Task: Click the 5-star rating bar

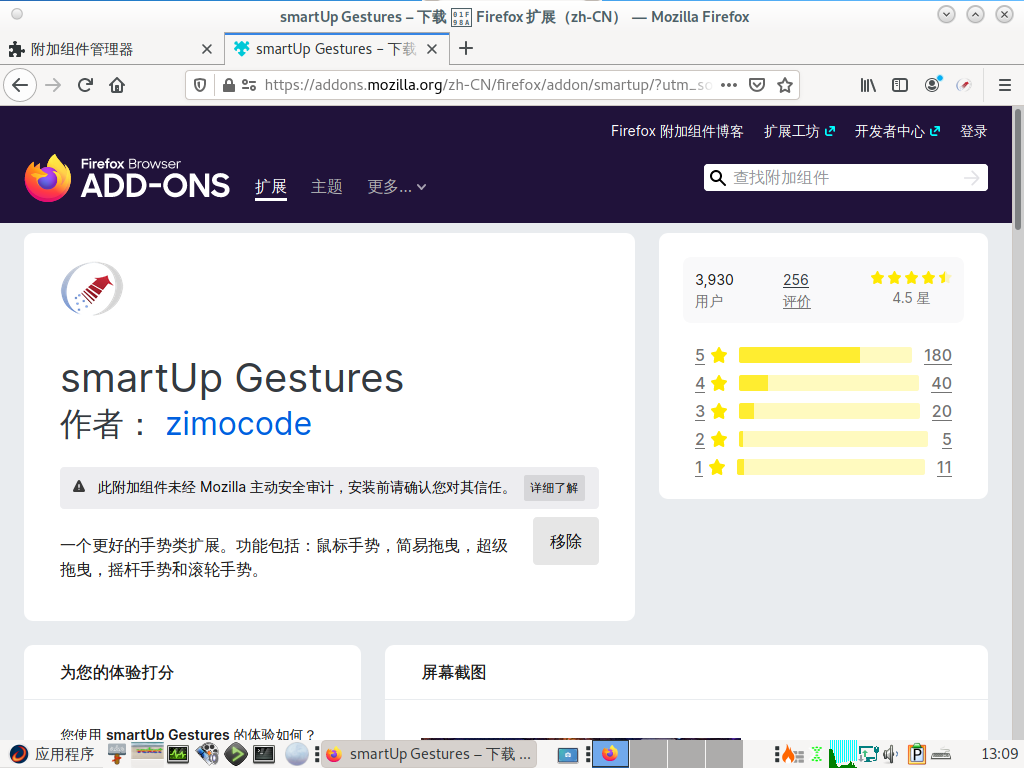Action: coord(825,355)
